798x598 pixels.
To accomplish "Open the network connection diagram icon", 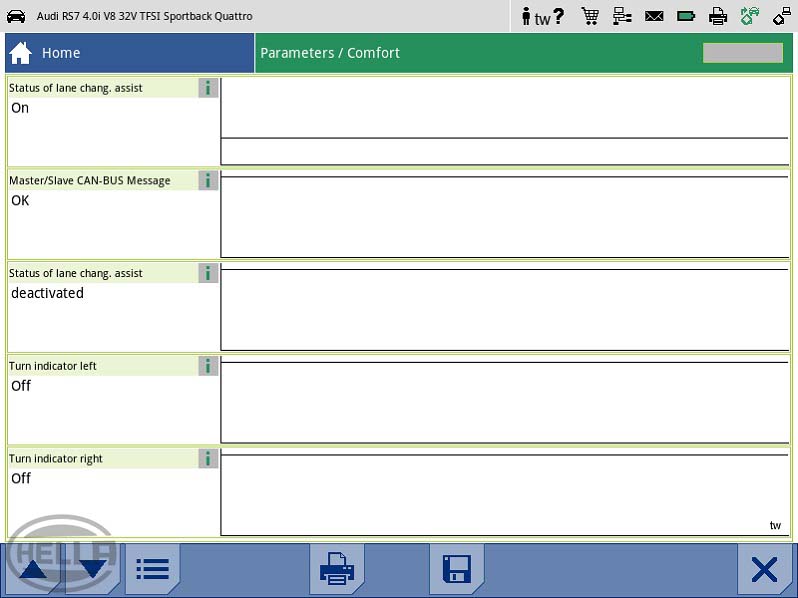I will pyautogui.click(x=622, y=16).
